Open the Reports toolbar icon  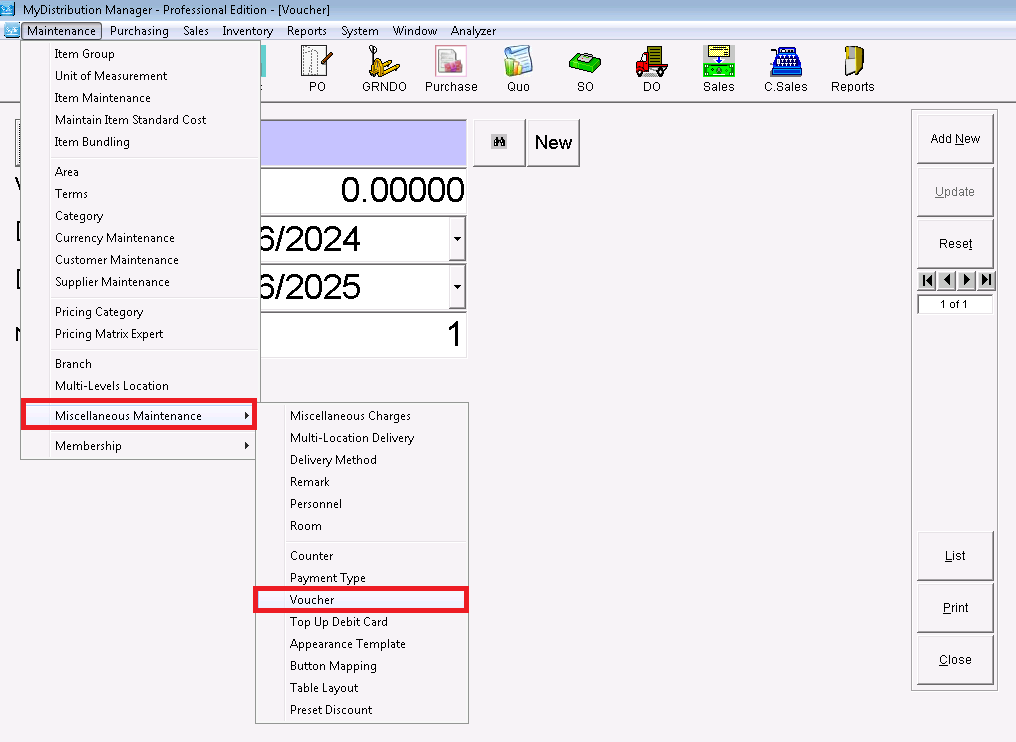853,69
